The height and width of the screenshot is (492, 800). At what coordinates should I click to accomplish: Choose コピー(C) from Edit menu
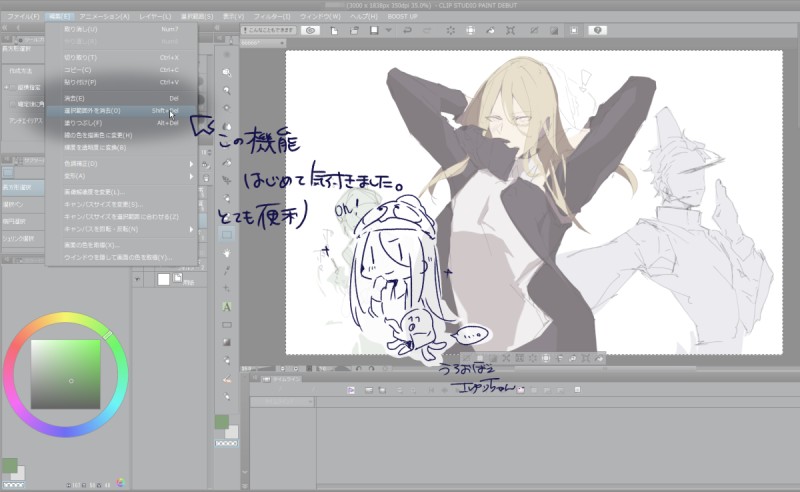point(121,70)
